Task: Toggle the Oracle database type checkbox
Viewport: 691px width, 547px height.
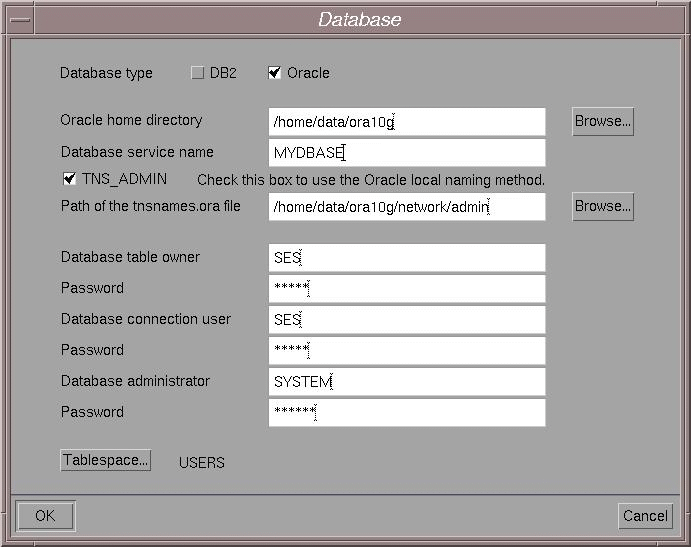Action: 275,73
